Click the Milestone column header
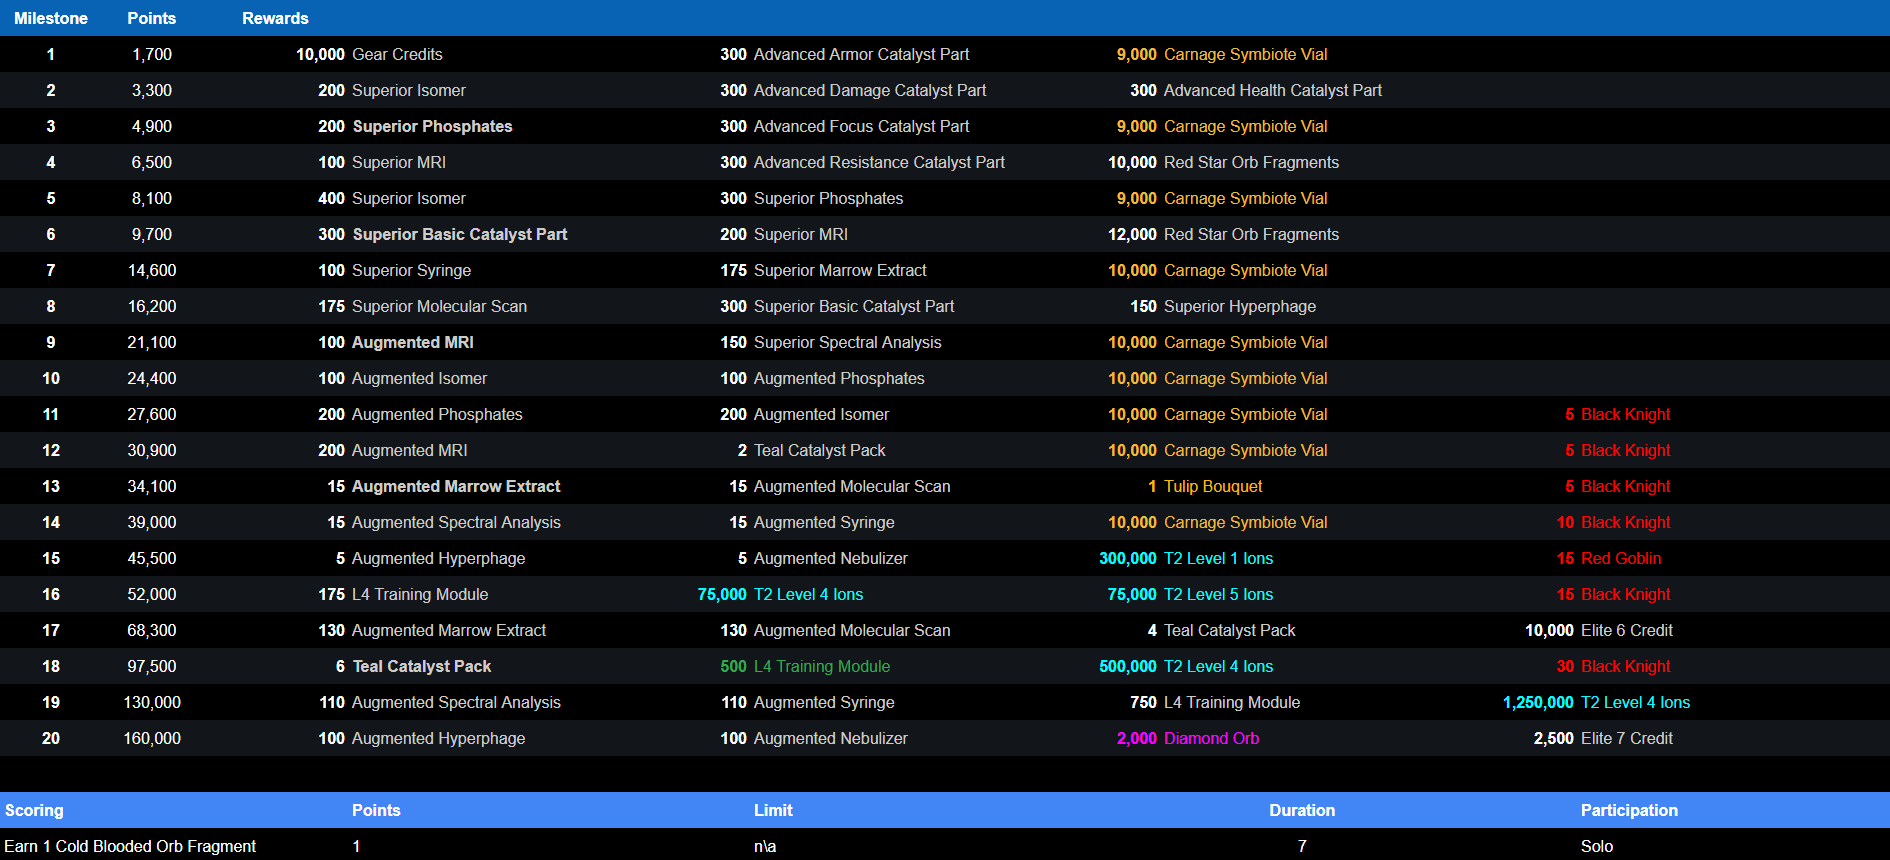 [51, 18]
